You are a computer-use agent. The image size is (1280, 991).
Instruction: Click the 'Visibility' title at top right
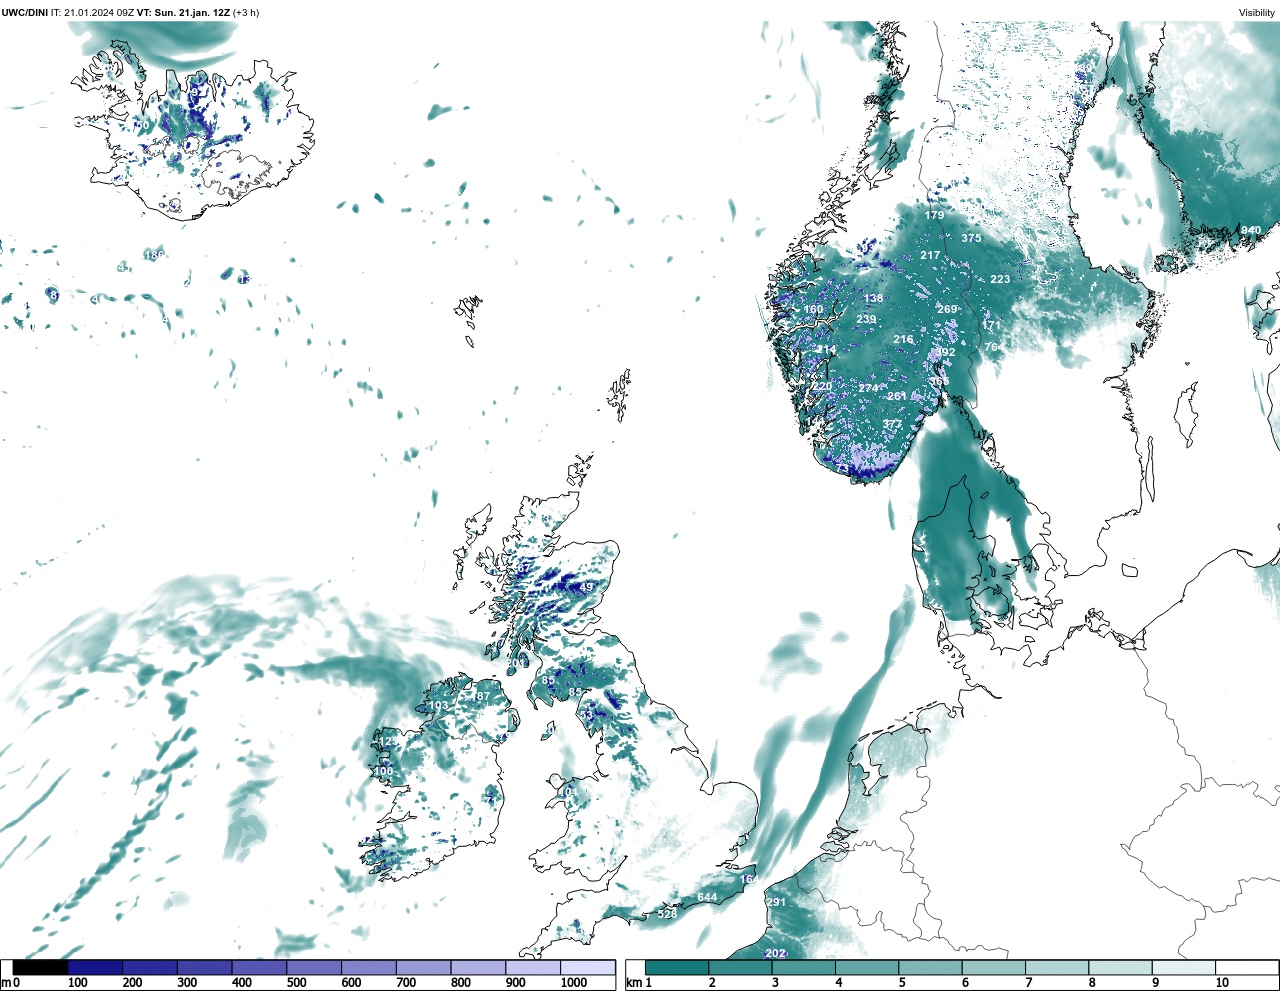pyautogui.click(x=1257, y=12)
